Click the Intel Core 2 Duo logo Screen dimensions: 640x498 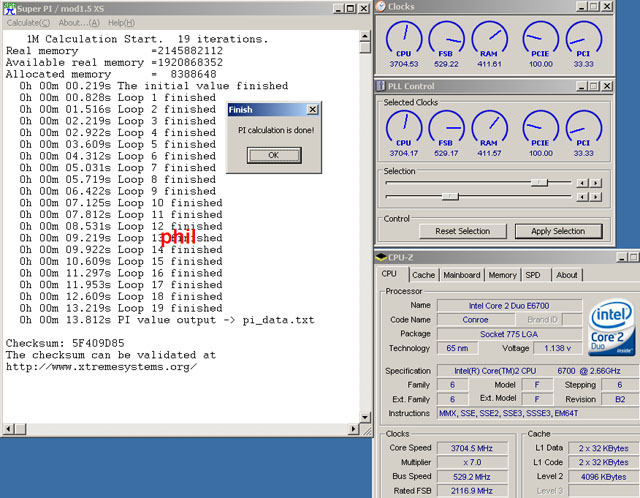tap(611, 327)
